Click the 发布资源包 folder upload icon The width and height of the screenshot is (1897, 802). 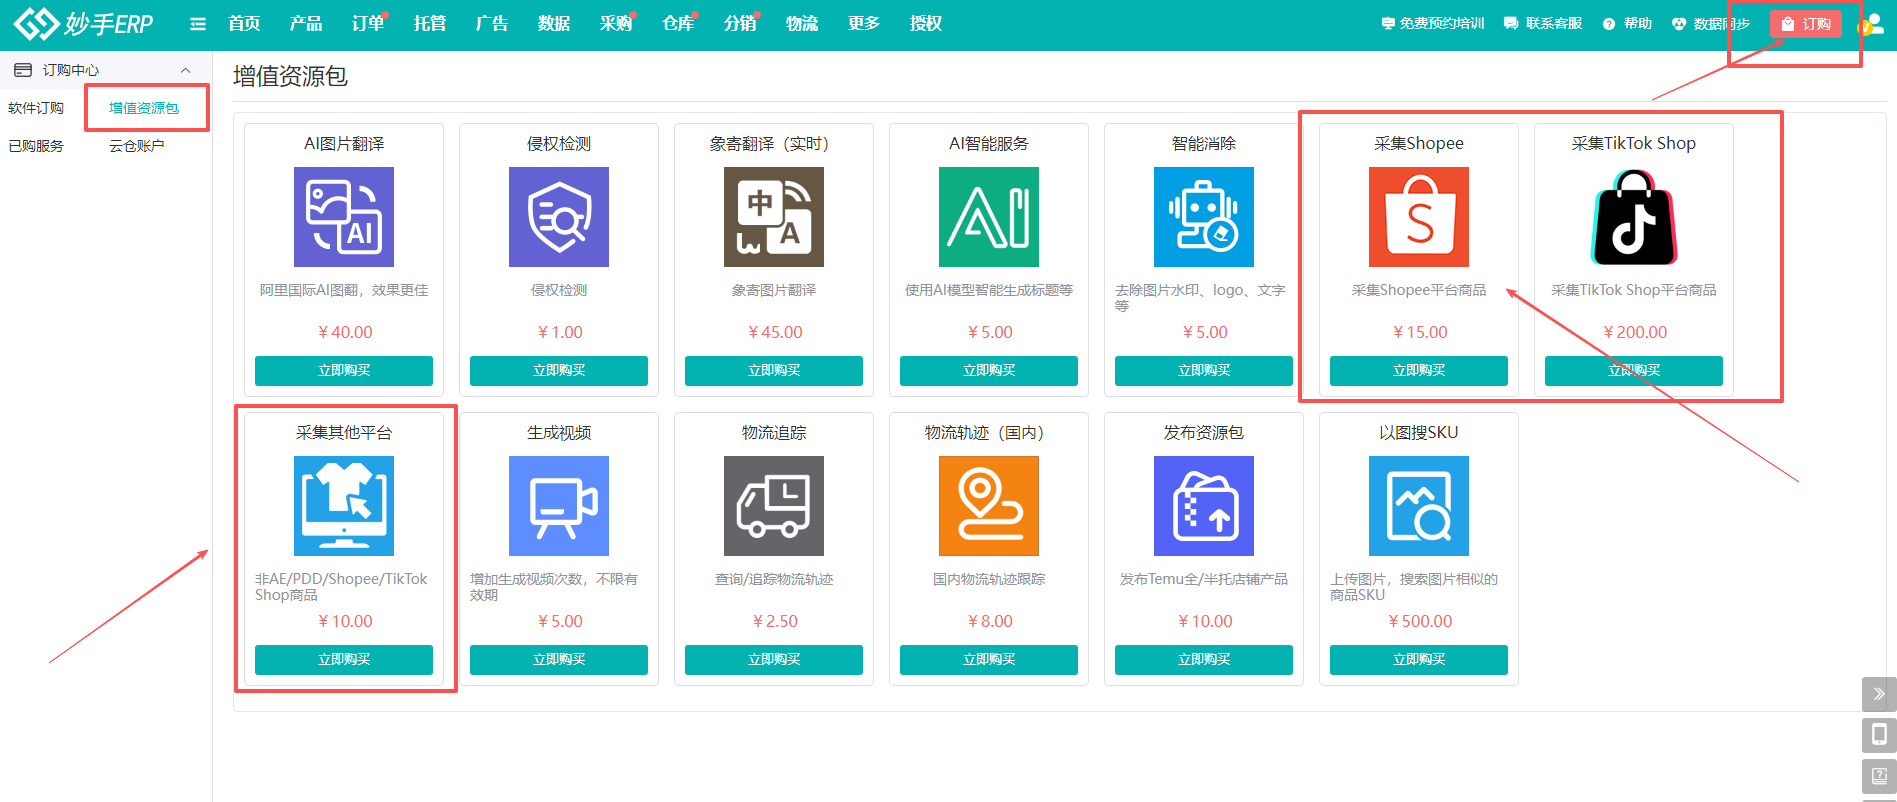coord(1204,506)
